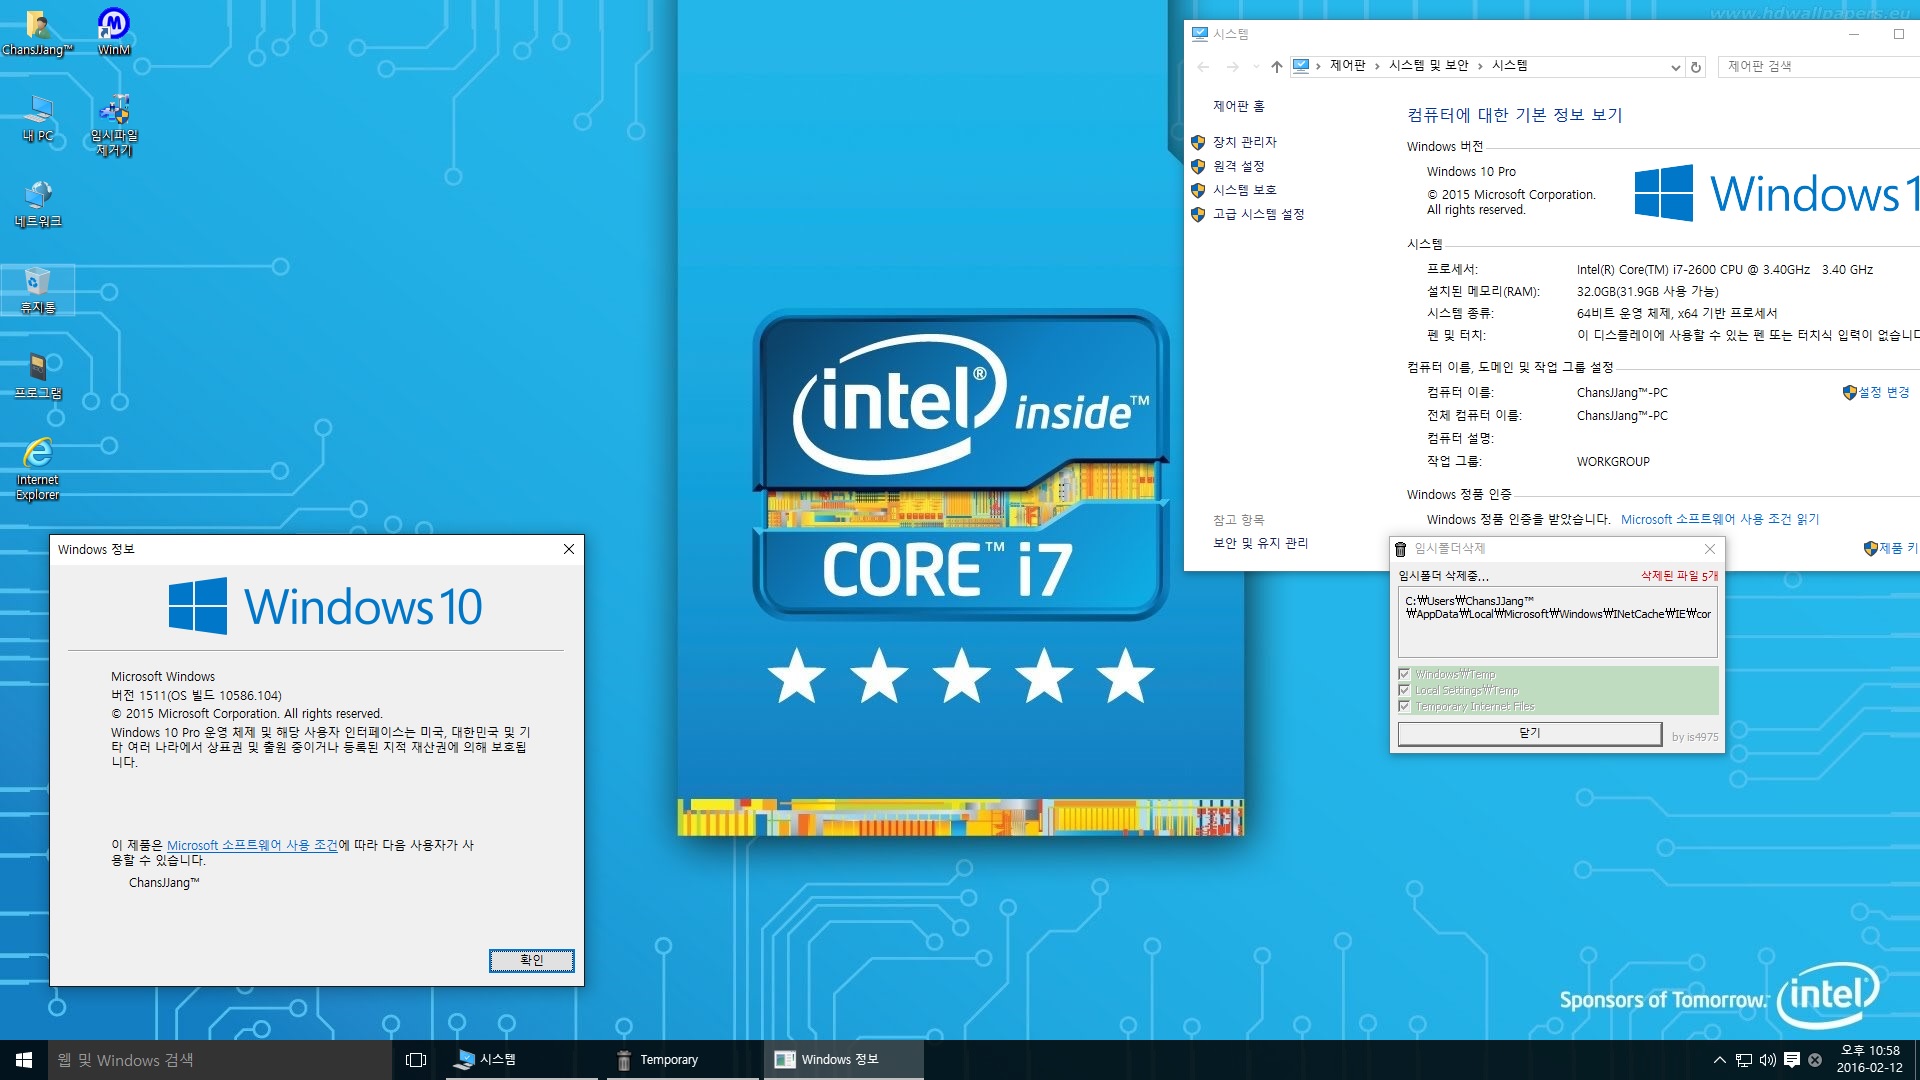Screen dimensions: 1920x1080
Task: Click the shield icon next to 고급 시스템 설정
Action: click(x=1198, y=214)
